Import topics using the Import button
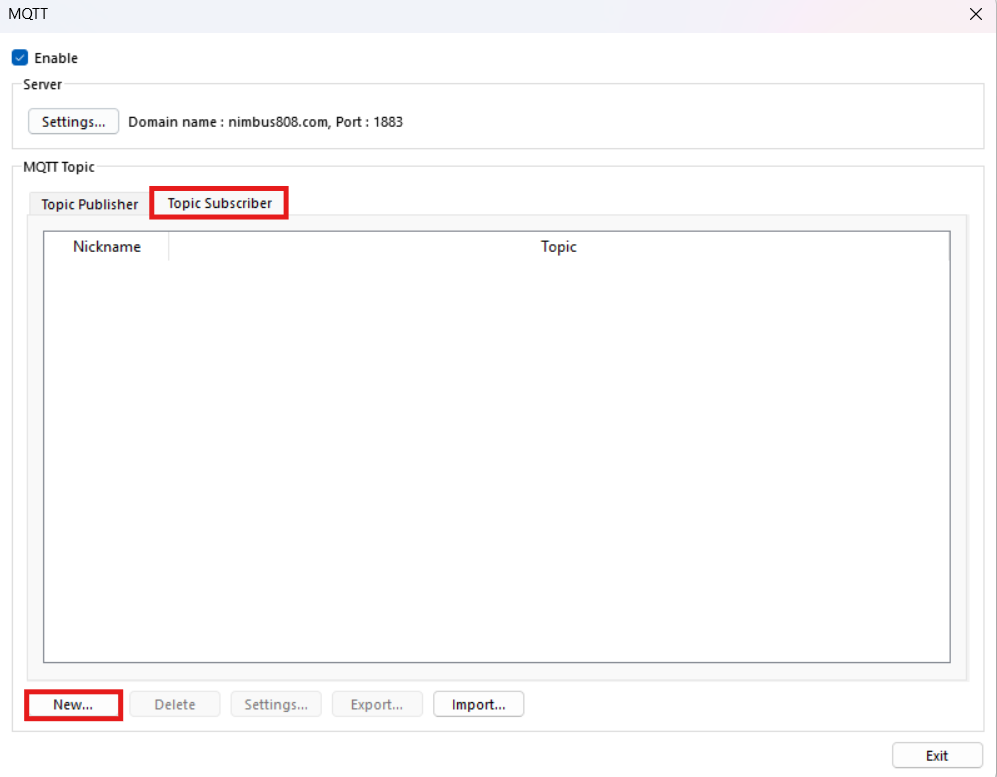Viewport: 997px width, 777px height. 478,704
